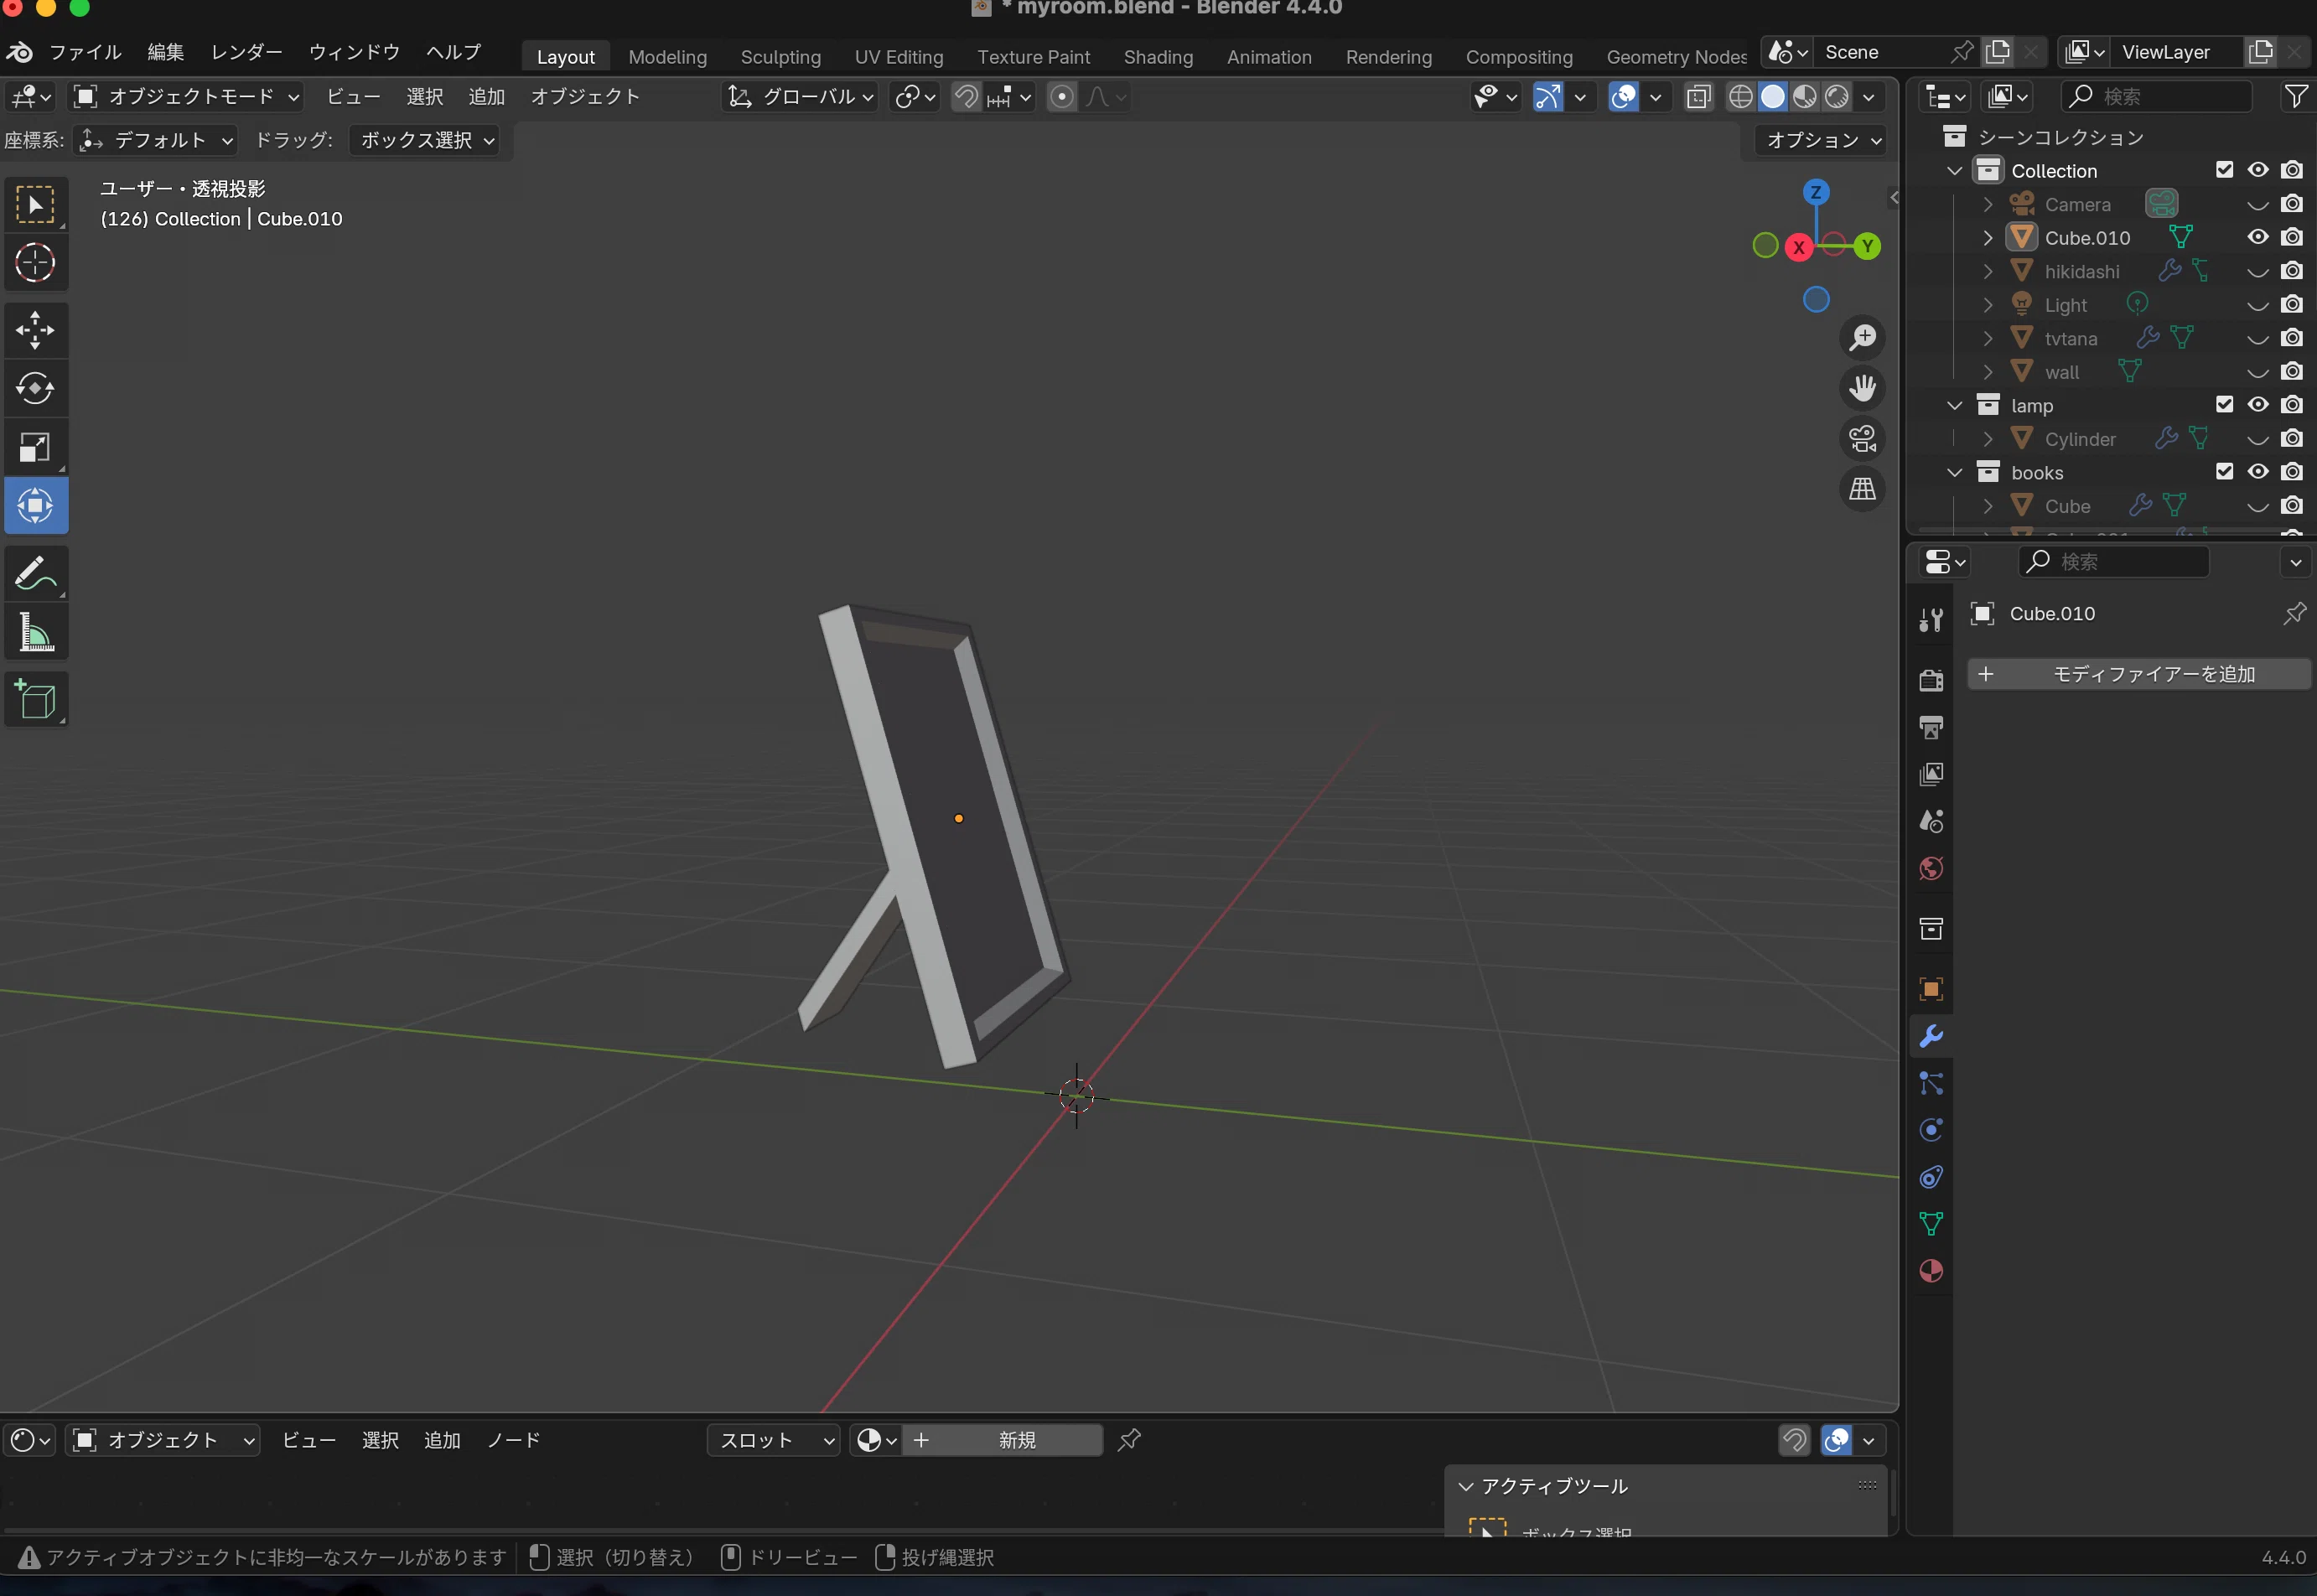Select the Scale tool
This screenshot has height=1596, width=2317.
point(35,447)
